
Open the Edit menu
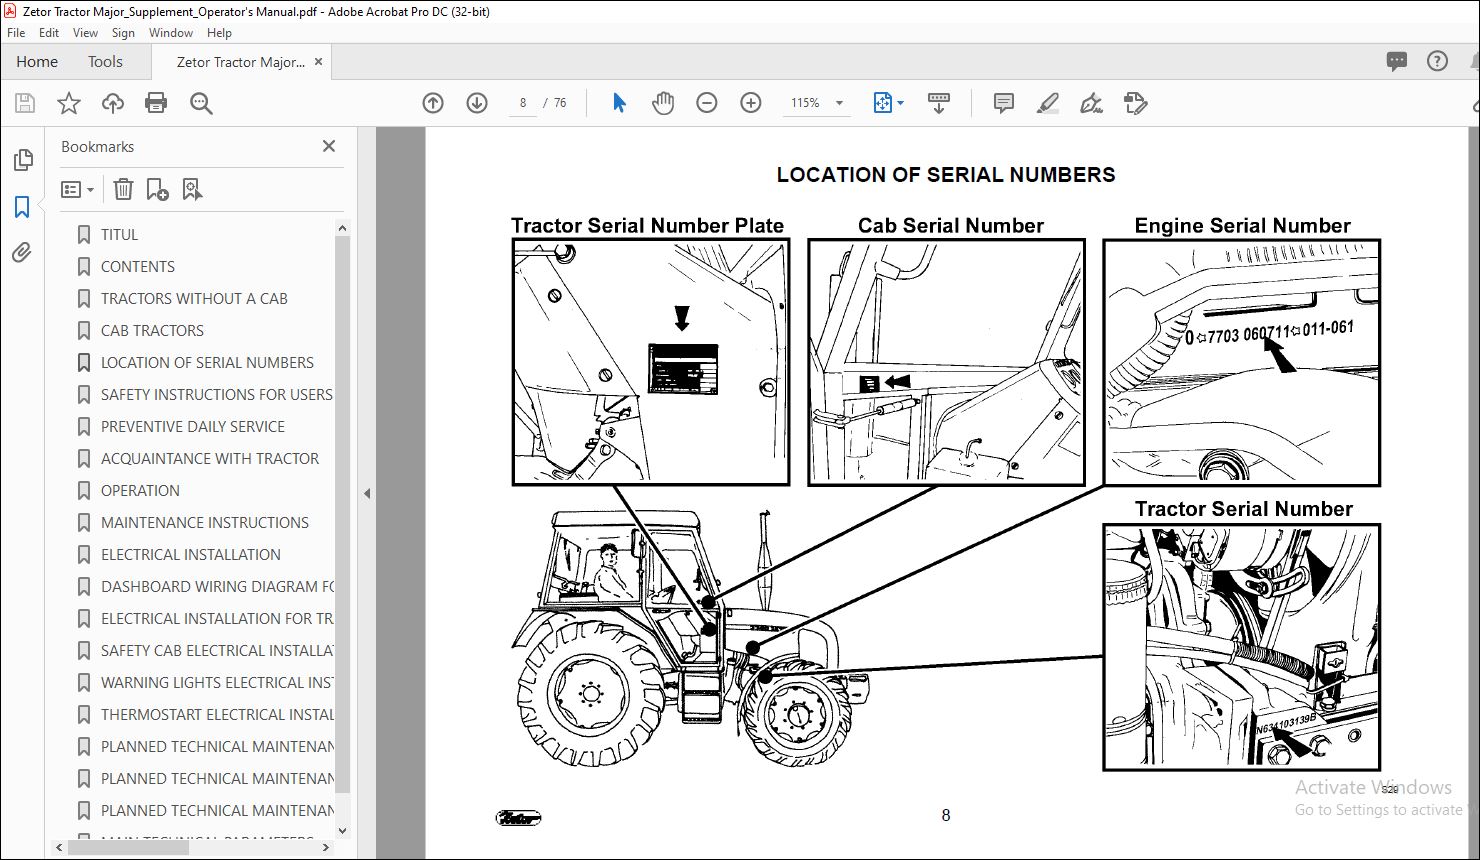(x=49, y=33)
